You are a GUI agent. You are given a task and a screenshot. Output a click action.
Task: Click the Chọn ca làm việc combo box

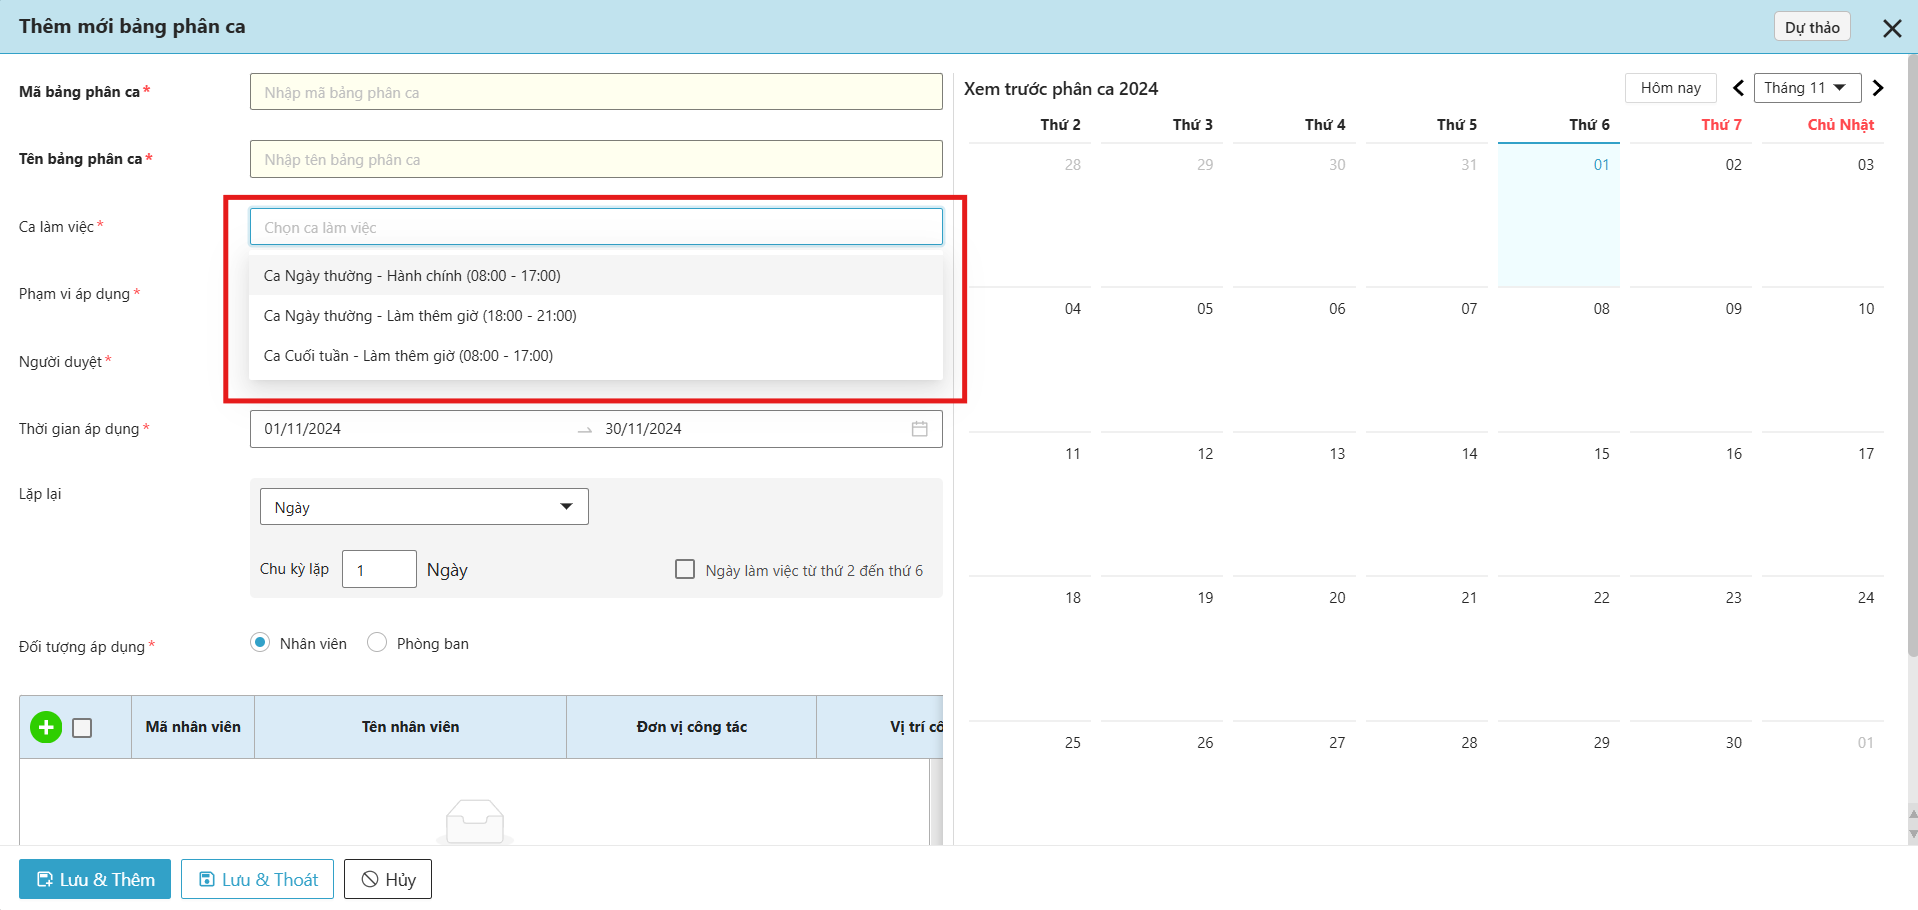coord(595,227)
